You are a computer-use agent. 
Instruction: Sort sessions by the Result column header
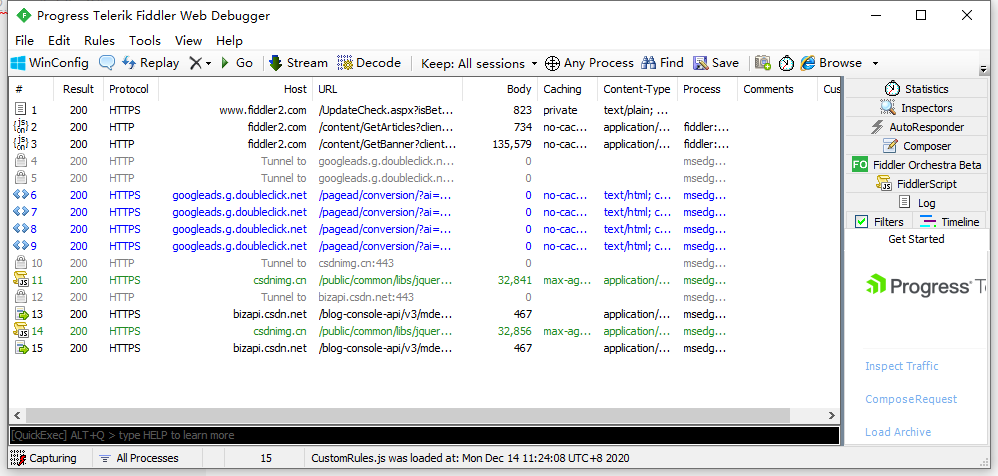78,89
